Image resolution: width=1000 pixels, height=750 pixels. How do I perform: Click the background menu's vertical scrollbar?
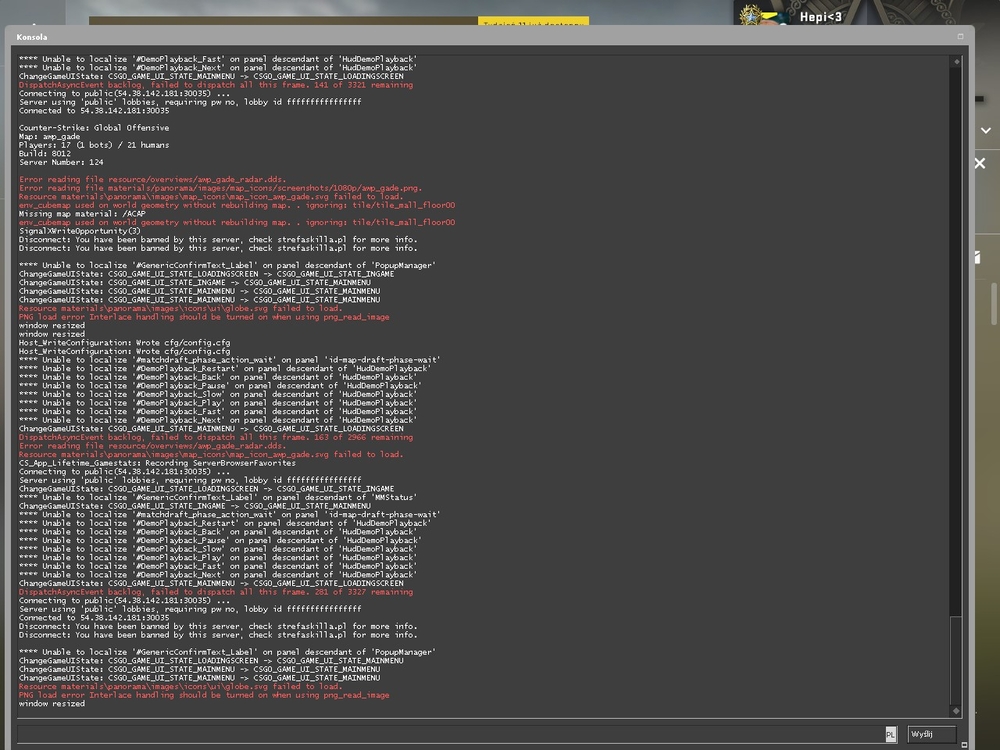click(x=994, y=304)
